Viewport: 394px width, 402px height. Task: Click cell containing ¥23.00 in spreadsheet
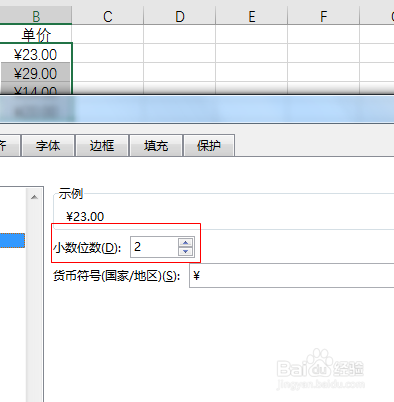[x=36, y=54]
